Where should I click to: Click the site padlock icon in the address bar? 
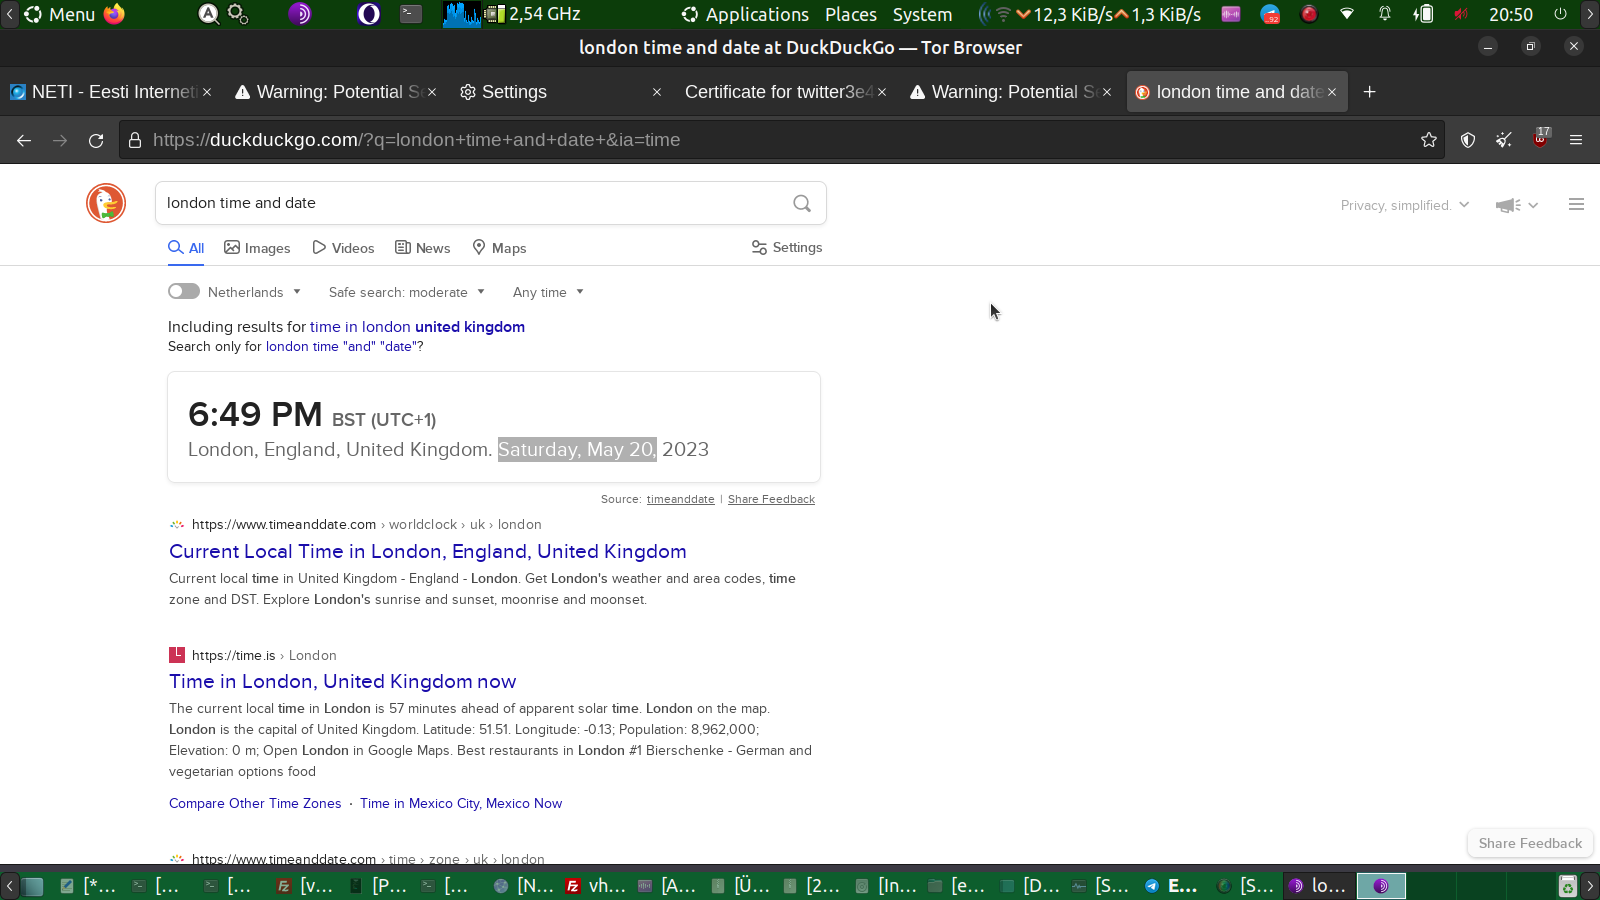135,141
